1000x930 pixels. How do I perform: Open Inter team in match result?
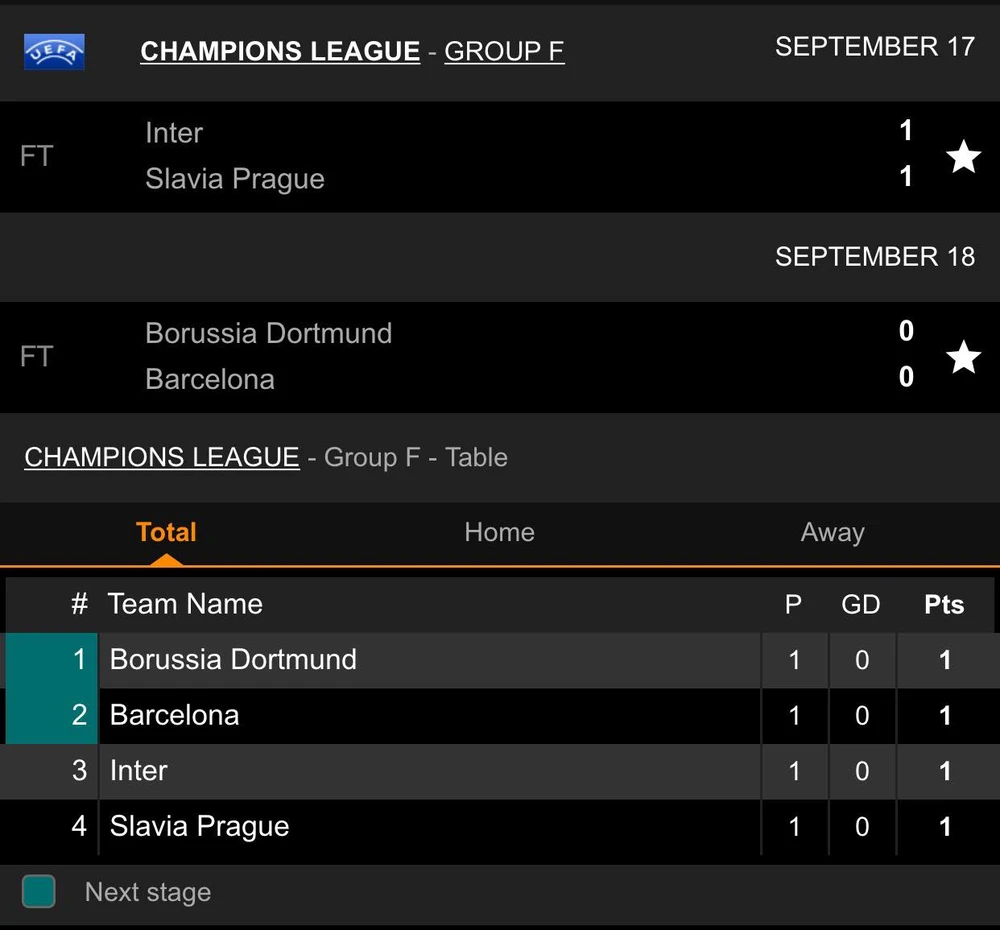coord(174,133)
